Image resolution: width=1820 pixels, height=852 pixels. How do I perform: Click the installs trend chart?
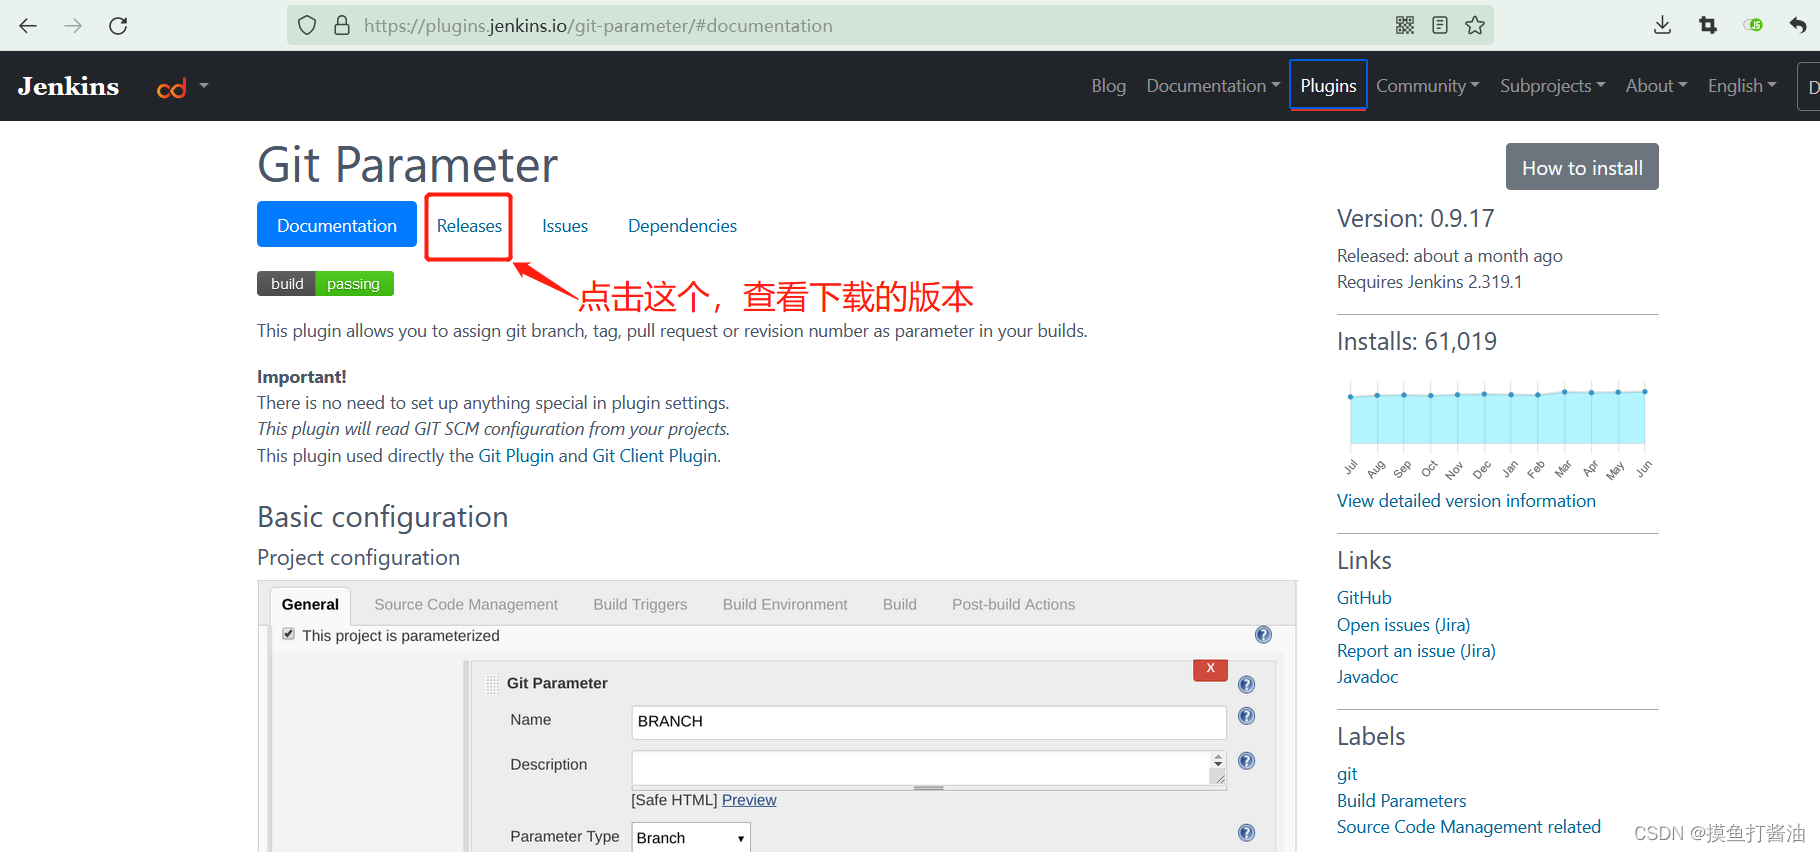point(1497,429)
